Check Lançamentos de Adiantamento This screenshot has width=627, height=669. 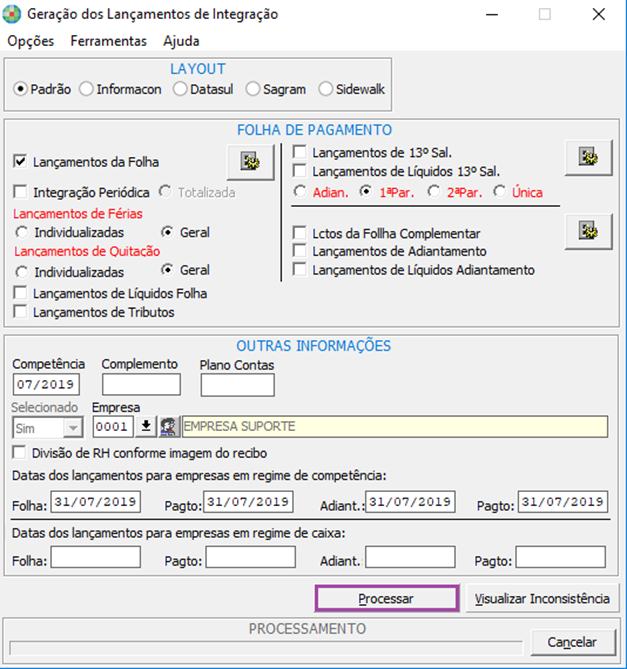coord(299,251)
